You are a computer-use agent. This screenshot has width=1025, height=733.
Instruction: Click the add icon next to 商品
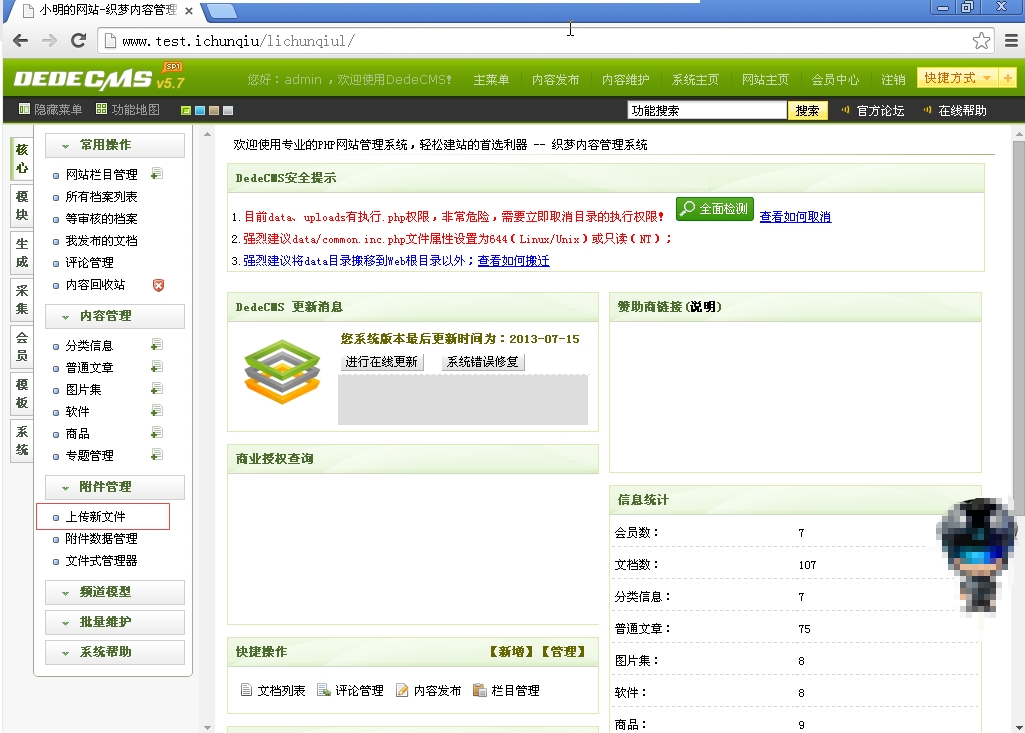coord(157,433)
